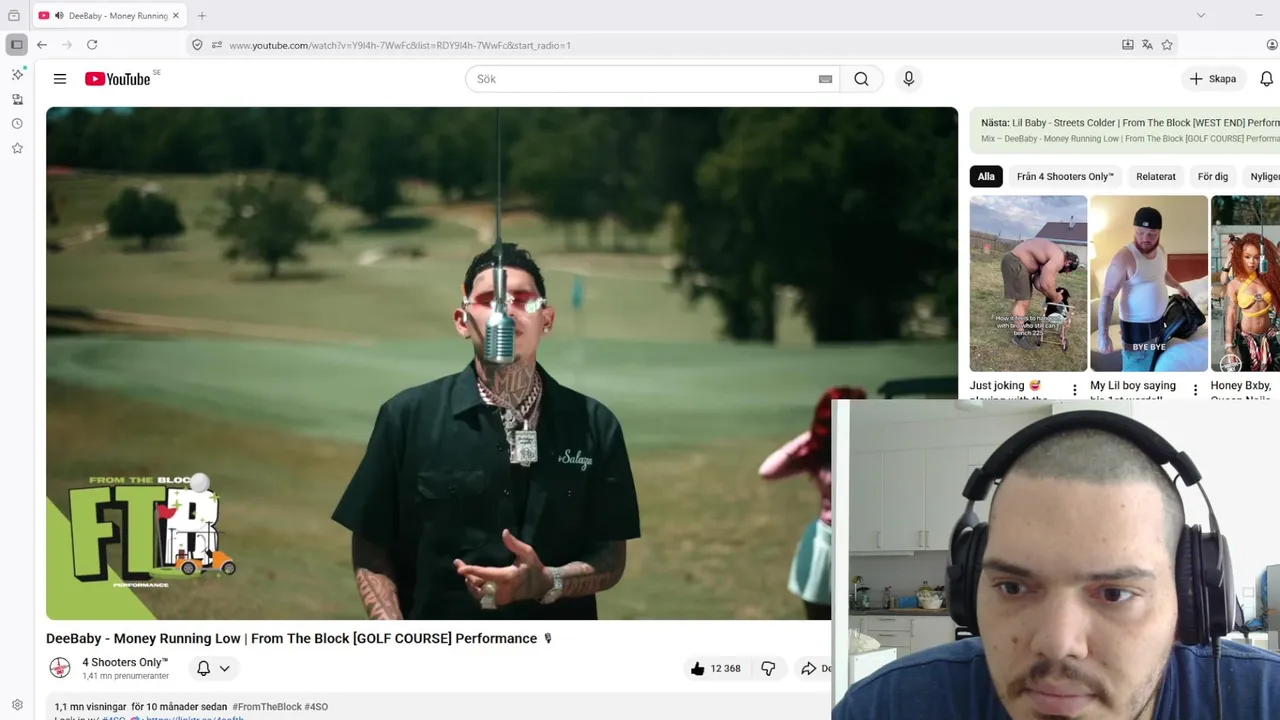This screenshot has width=1280, height=720.
Task: Open sidebar settings gear
Action: 17,705
